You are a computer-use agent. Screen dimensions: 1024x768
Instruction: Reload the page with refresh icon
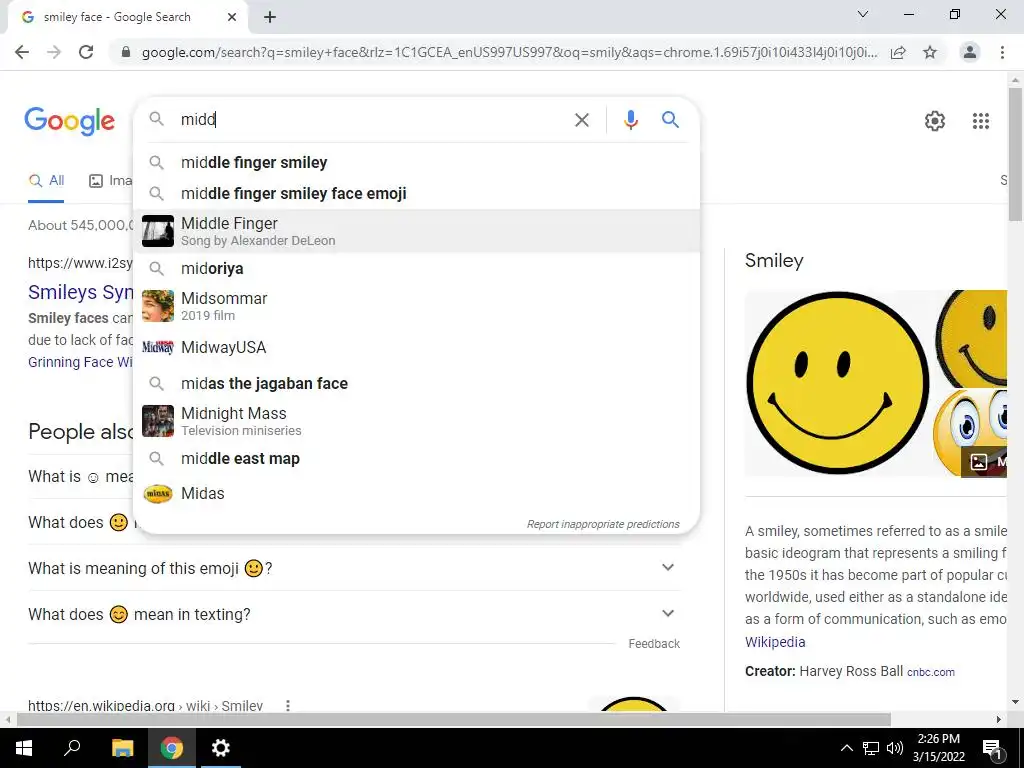pyautogui.click(x=86, y=52)
